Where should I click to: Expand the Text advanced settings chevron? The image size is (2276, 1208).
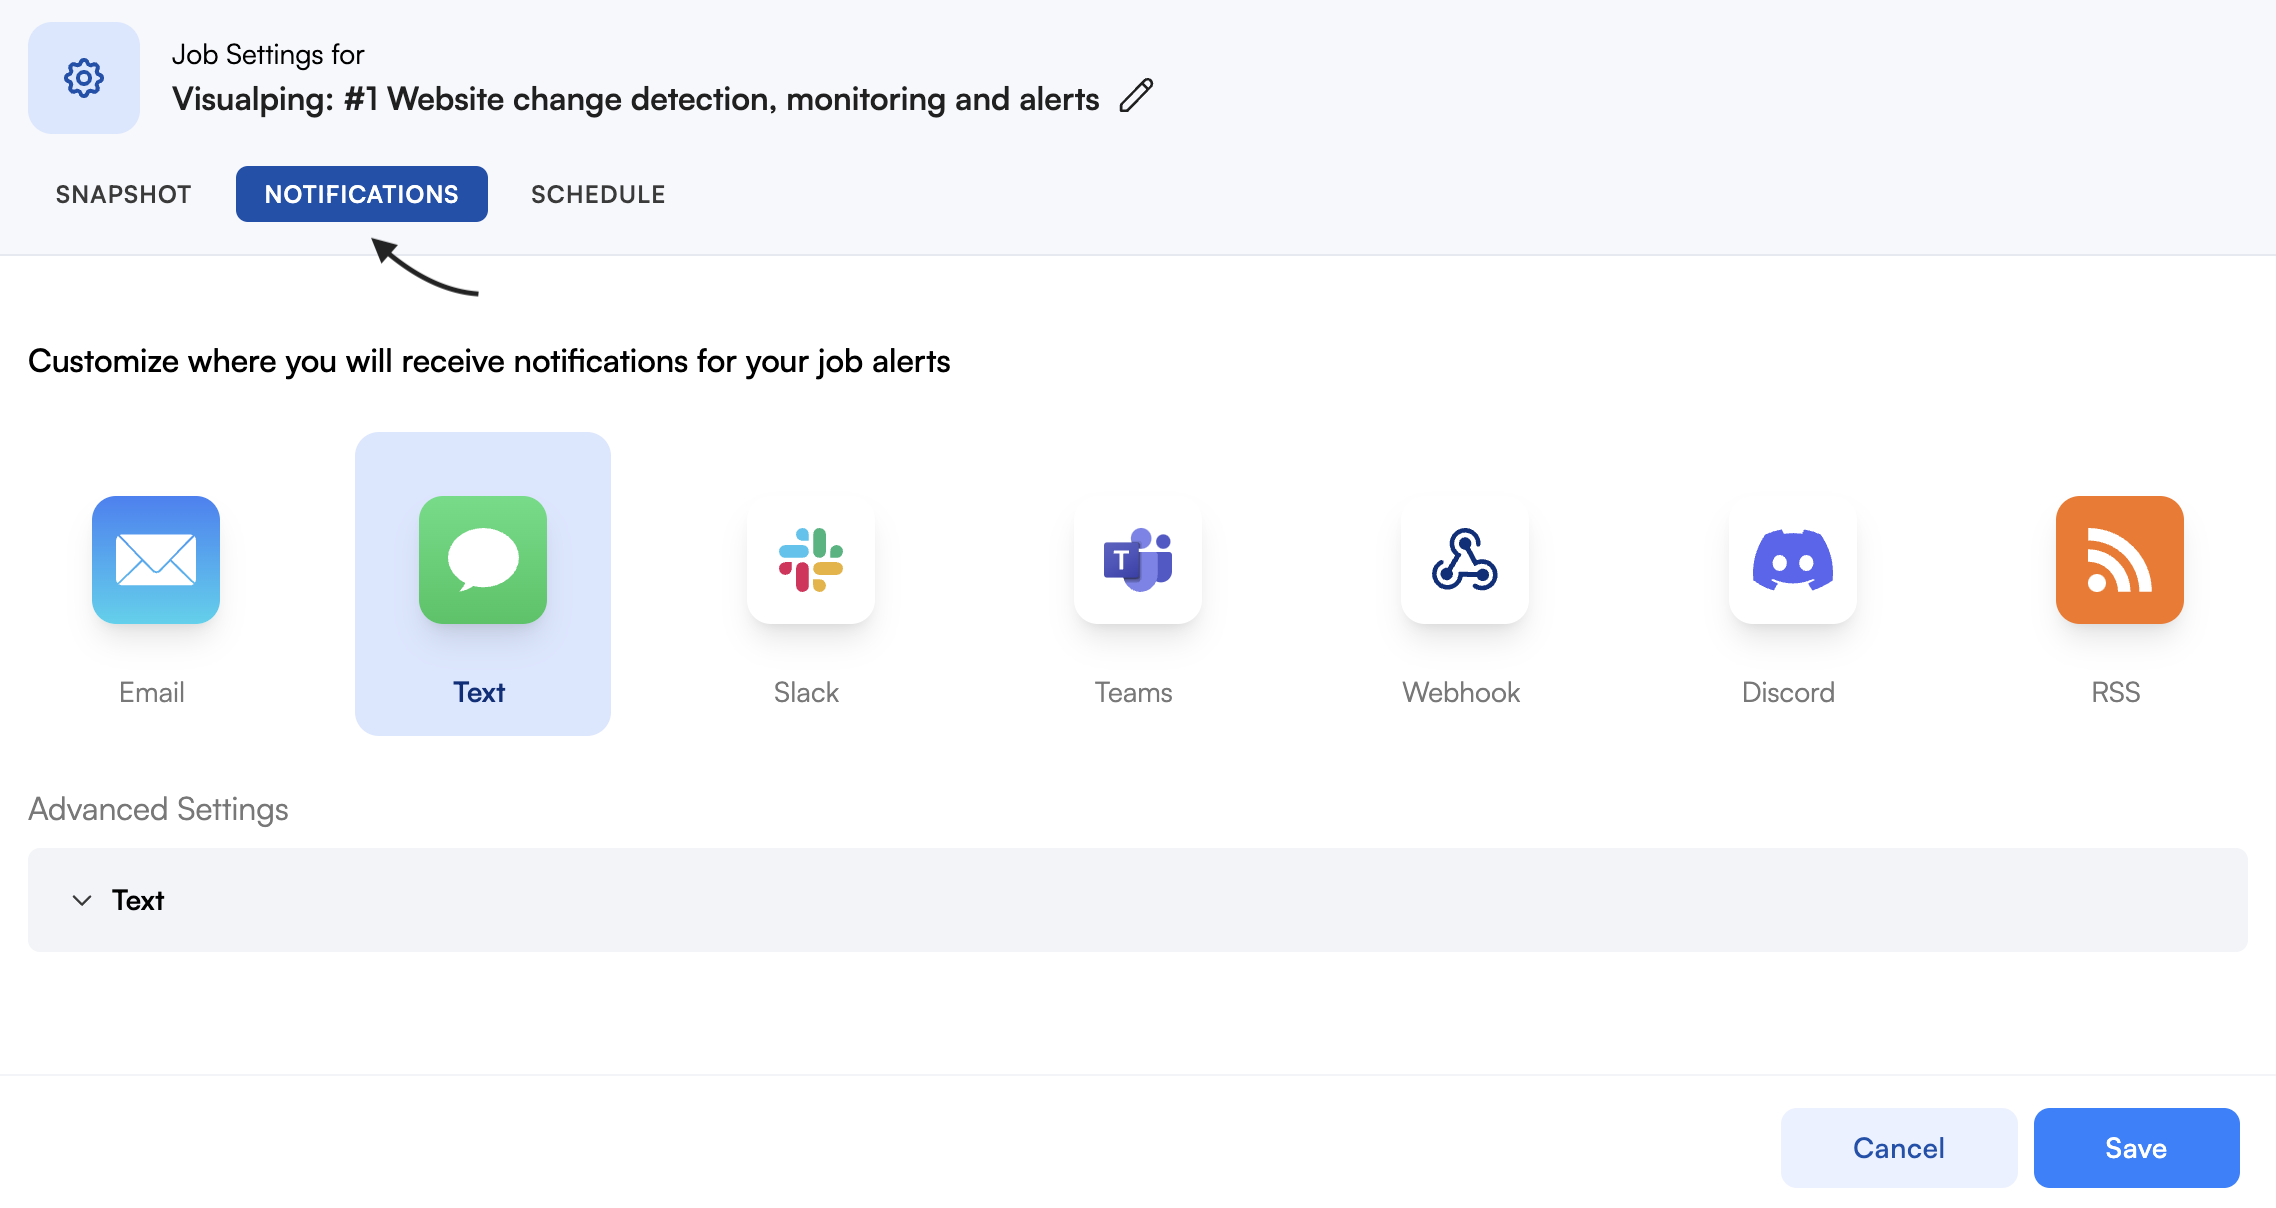pos(82,900)
